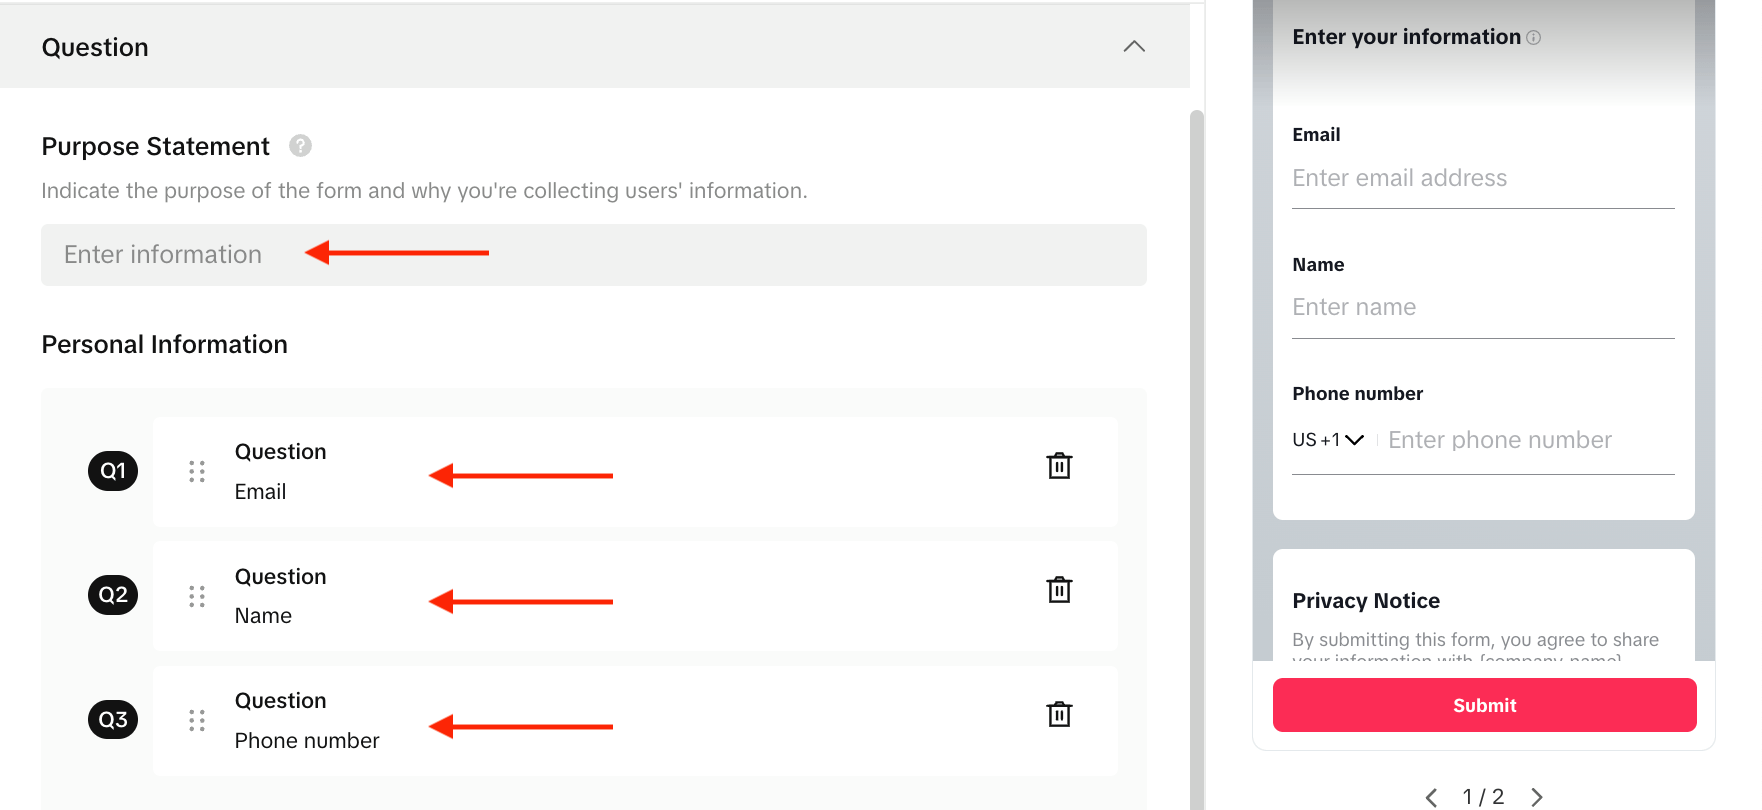
Task: Click the drag handle for Phone number question
Action: coord(197,720)
